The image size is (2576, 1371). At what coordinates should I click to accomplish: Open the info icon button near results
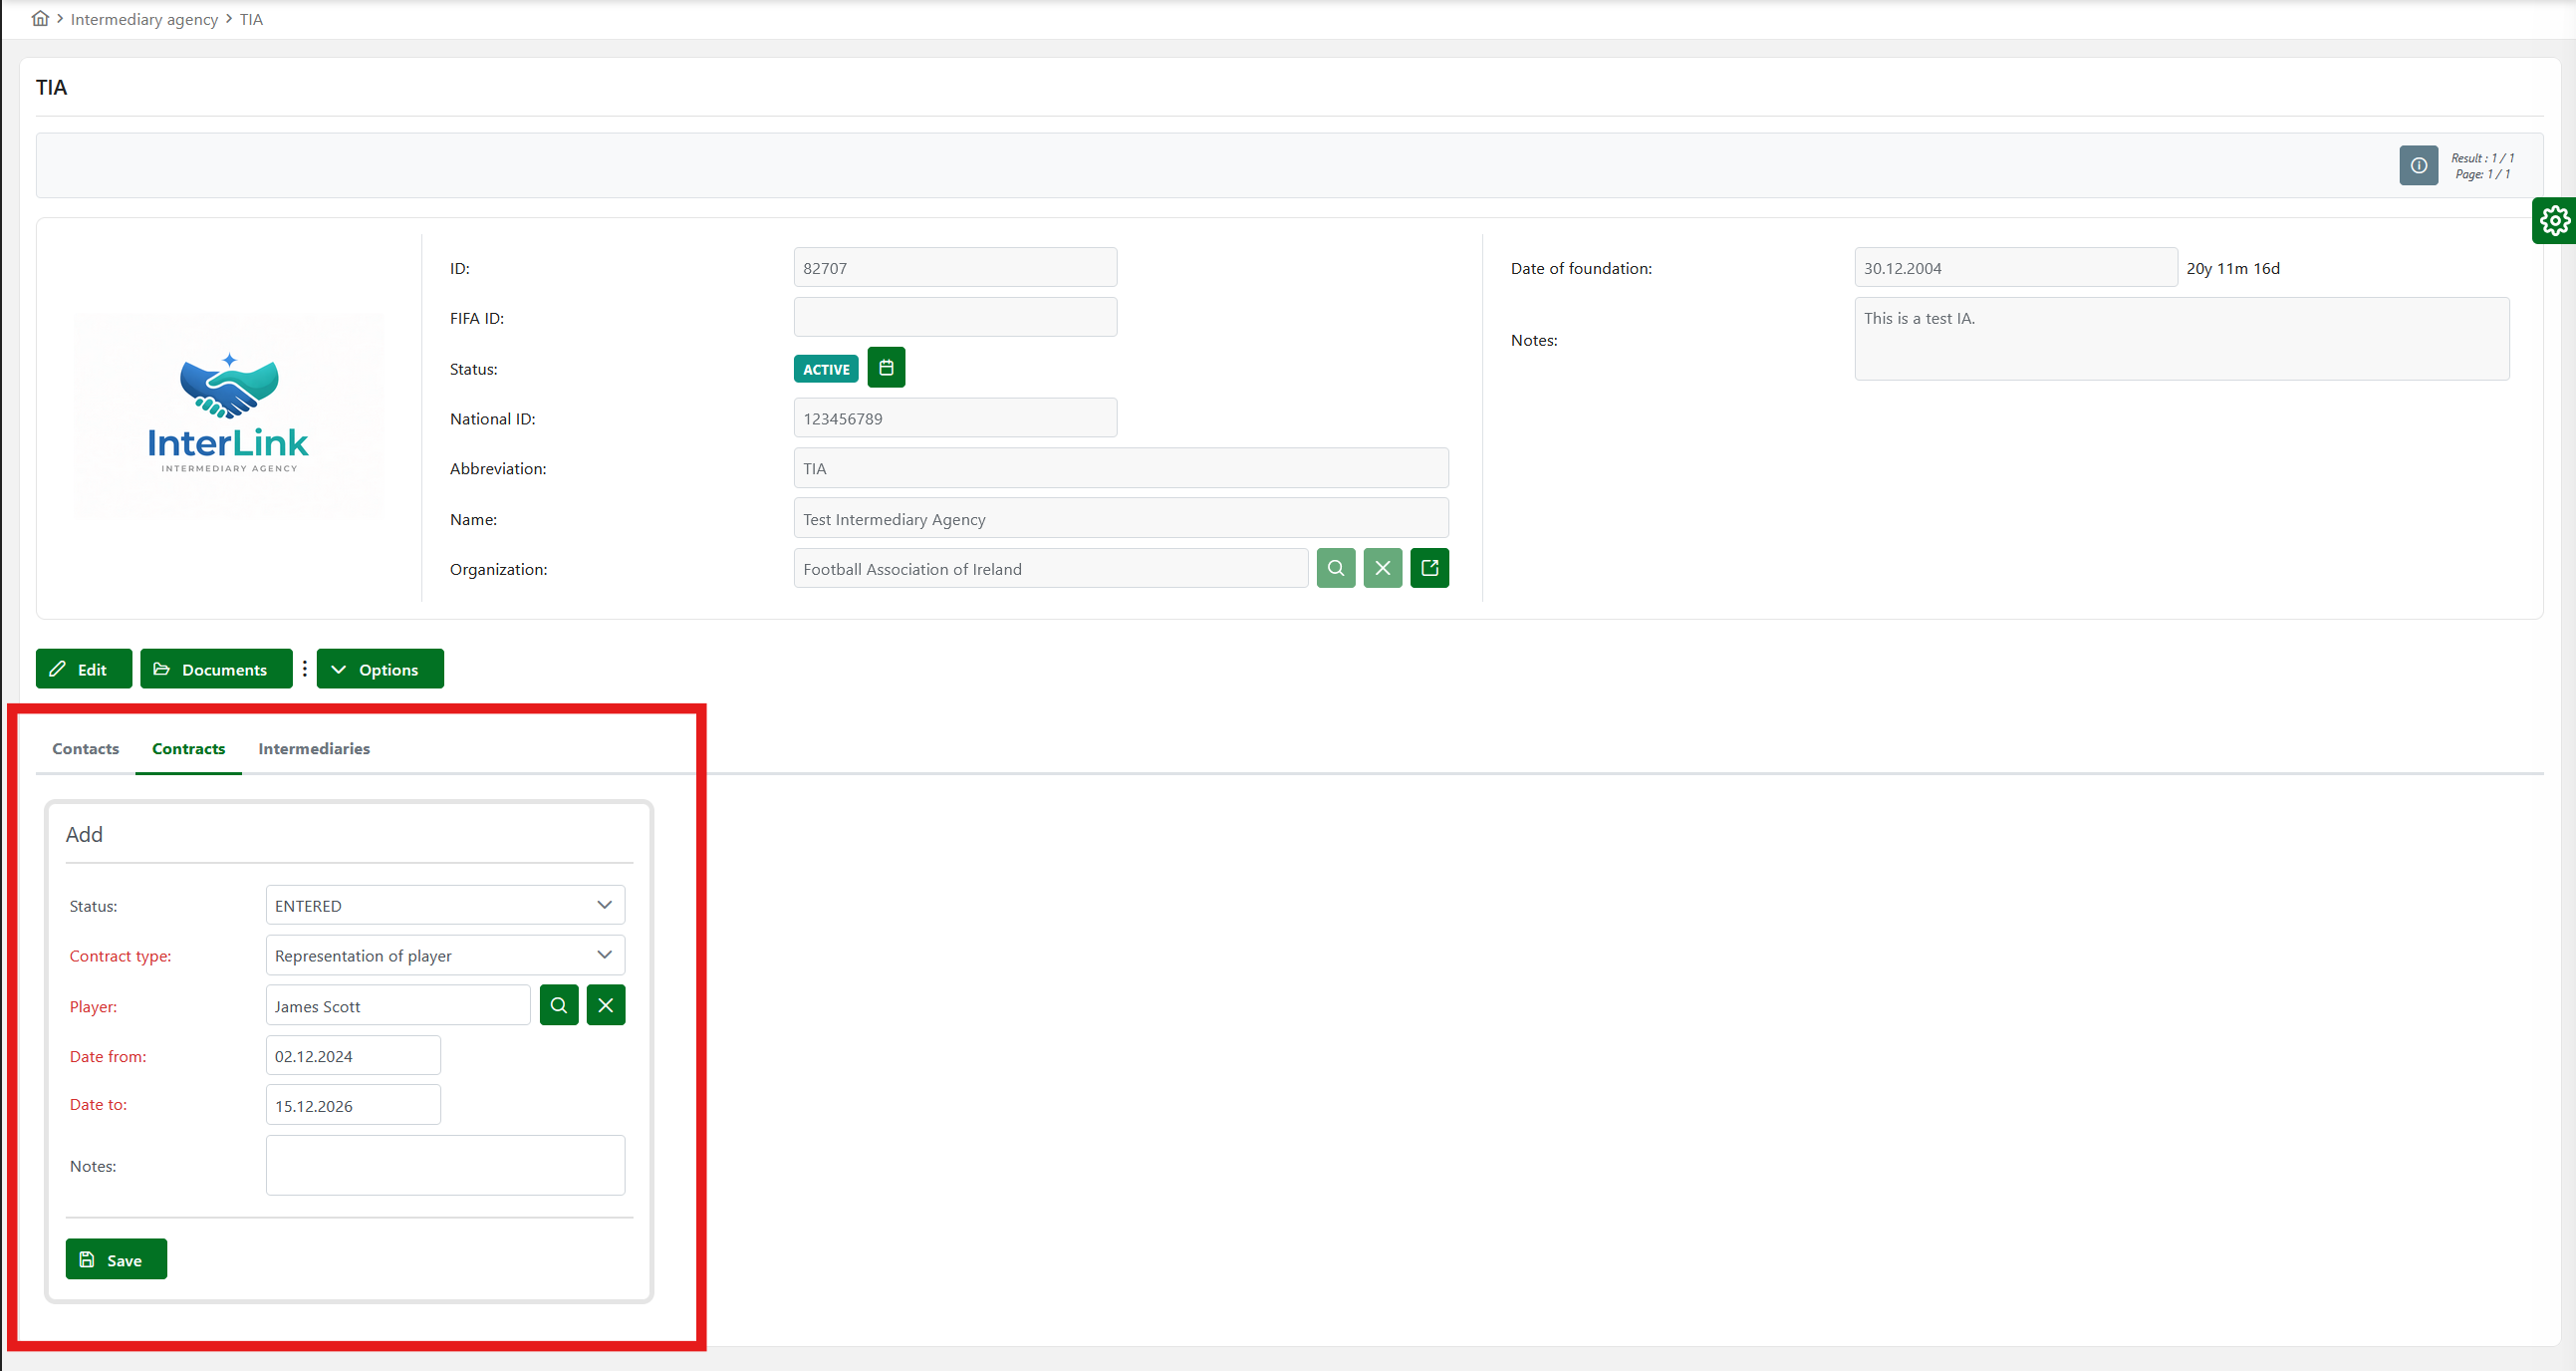coord(2417,166)
